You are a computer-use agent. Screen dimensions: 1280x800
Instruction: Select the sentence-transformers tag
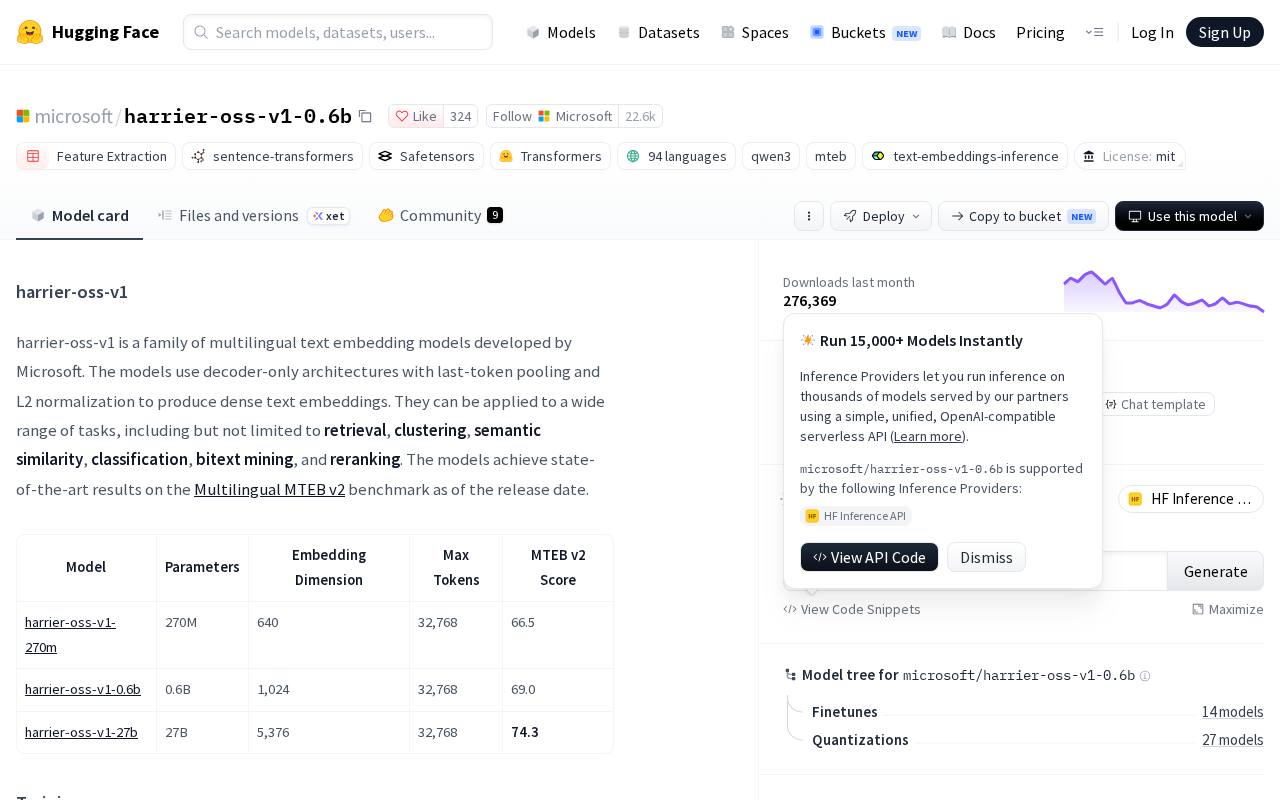tap(272, 156)
